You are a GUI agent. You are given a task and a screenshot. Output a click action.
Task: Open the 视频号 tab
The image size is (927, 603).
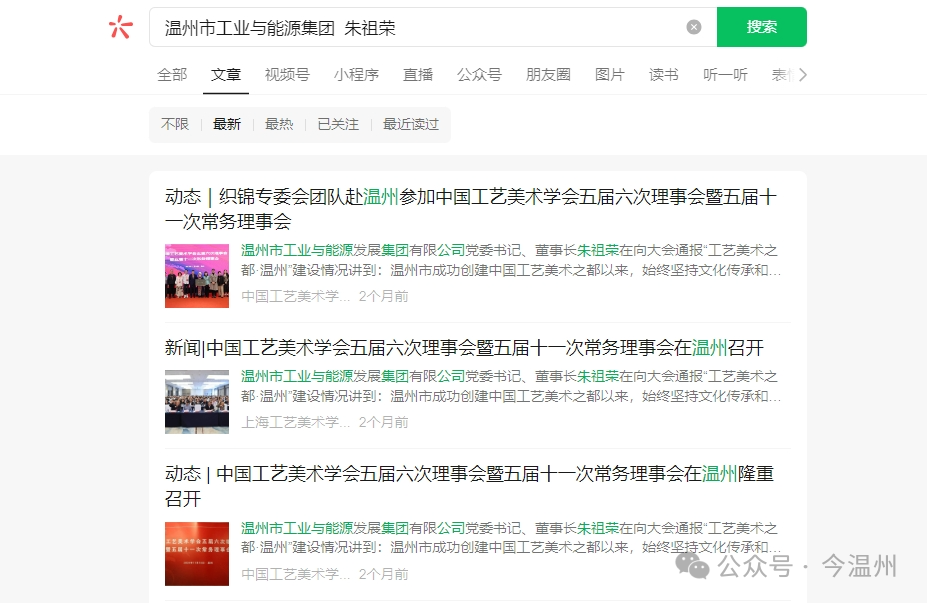pyautogui.click(x=287, y=74)
